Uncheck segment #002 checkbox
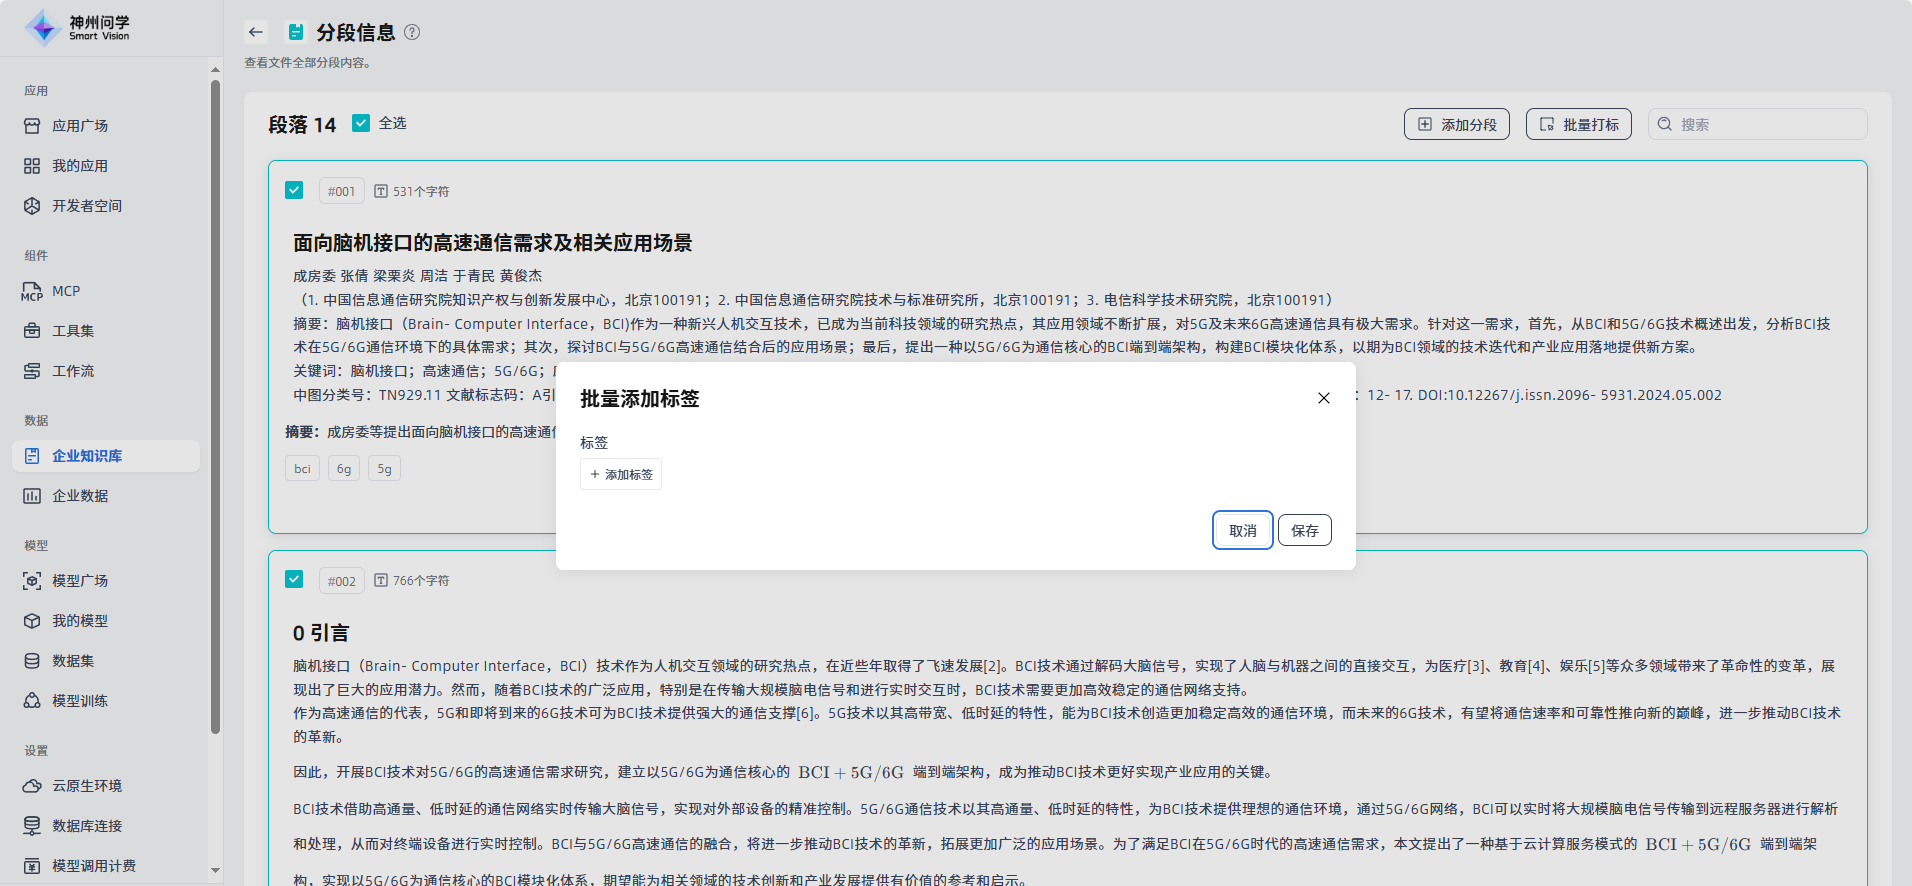 coord(294,579)
